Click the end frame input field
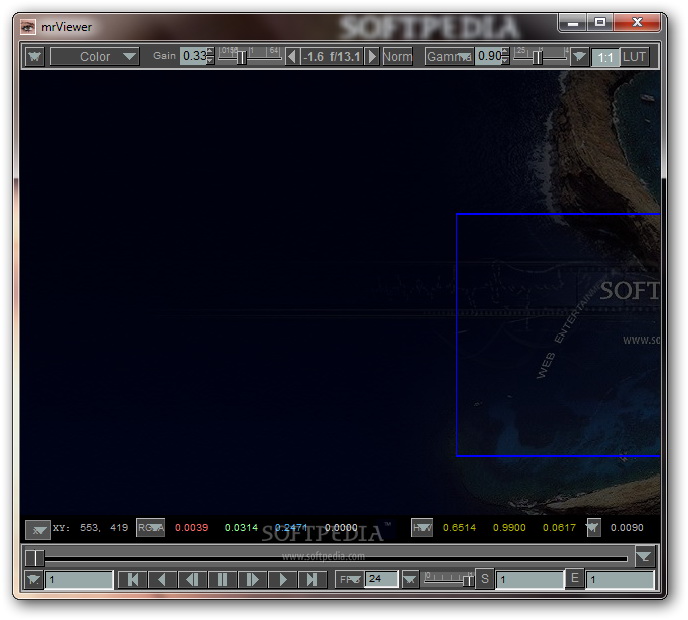 click(620, 580)
